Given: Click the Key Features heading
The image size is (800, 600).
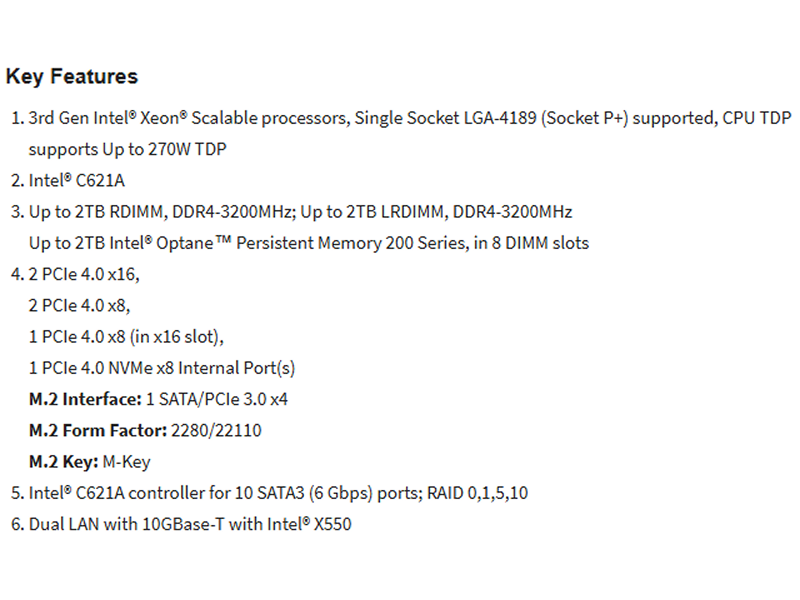Looking at the screenshot, I should coord(72,77).
